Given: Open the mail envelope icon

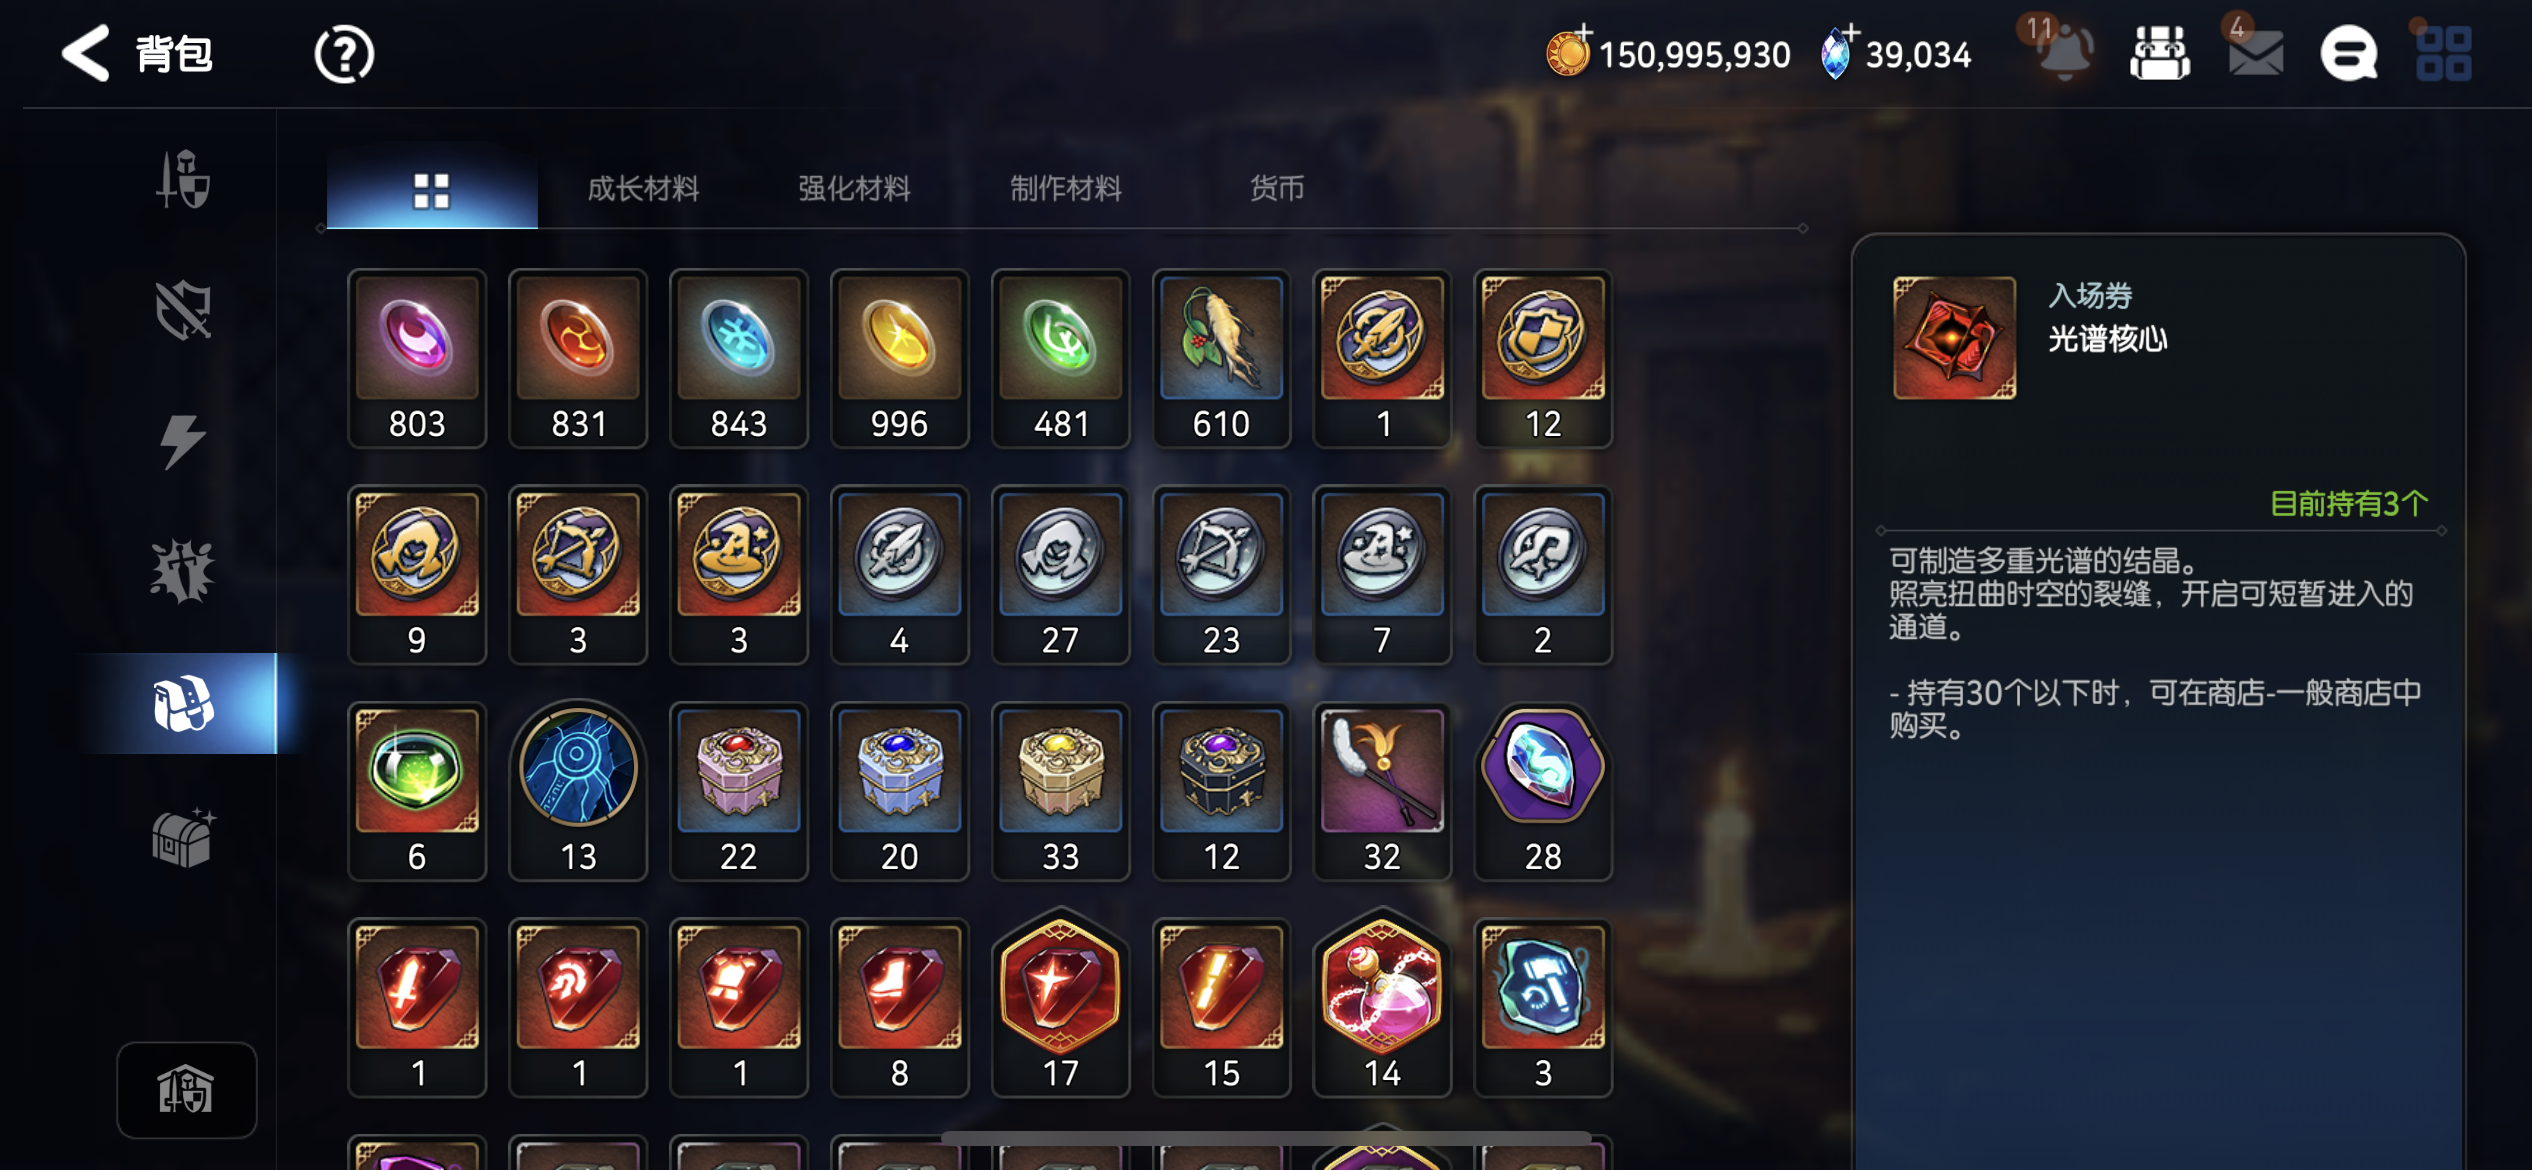Looking at the screenshot, I should coord(2255,52).
